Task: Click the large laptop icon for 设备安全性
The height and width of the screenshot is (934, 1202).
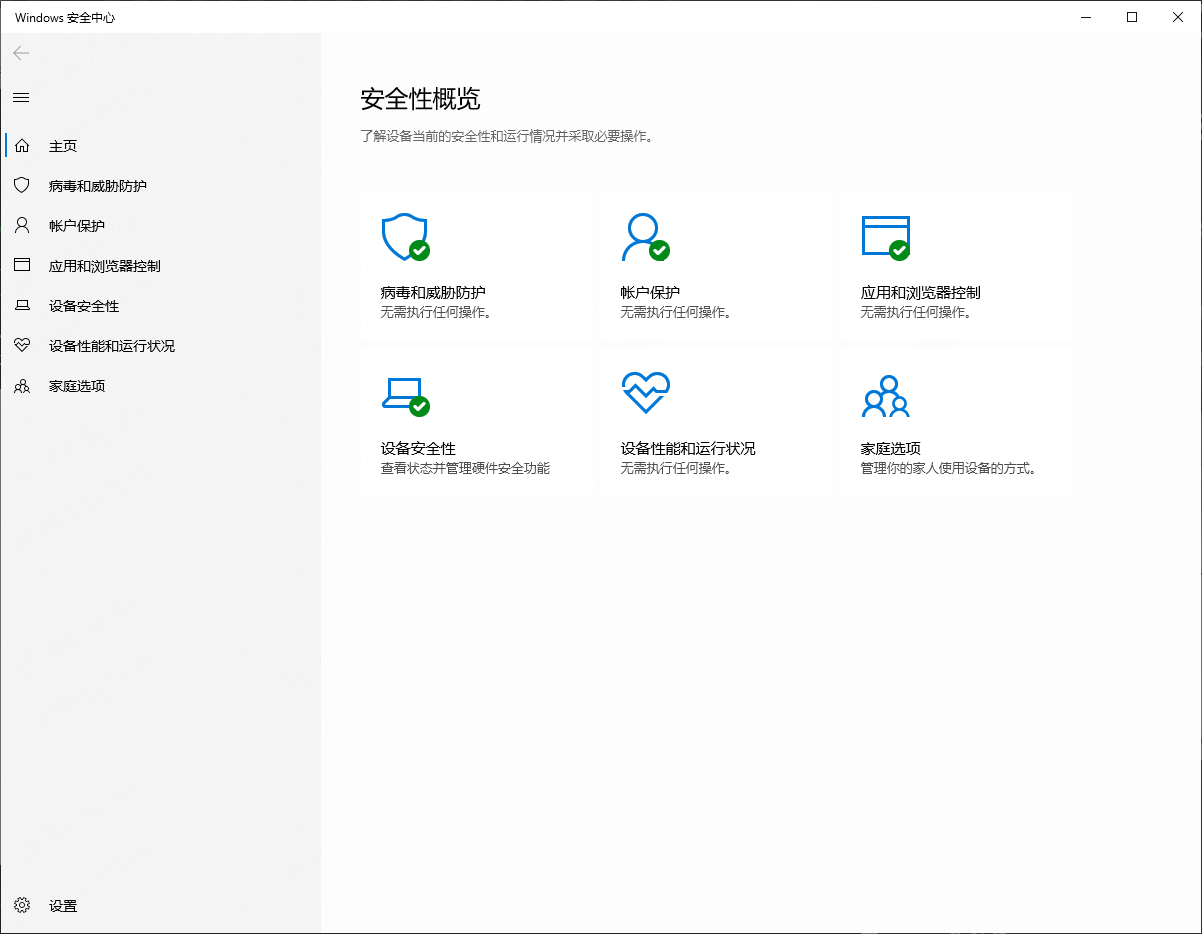Action: coord(404,394)
